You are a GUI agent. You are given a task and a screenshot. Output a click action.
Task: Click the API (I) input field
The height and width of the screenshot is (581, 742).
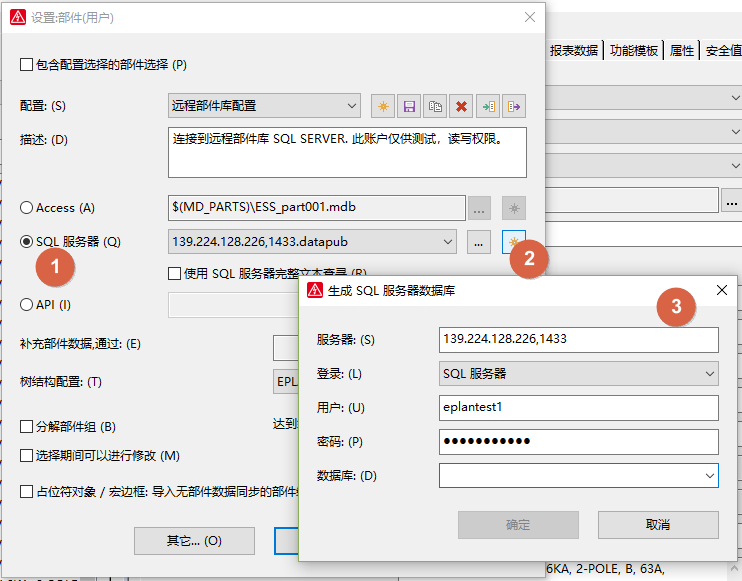[234, 305]
